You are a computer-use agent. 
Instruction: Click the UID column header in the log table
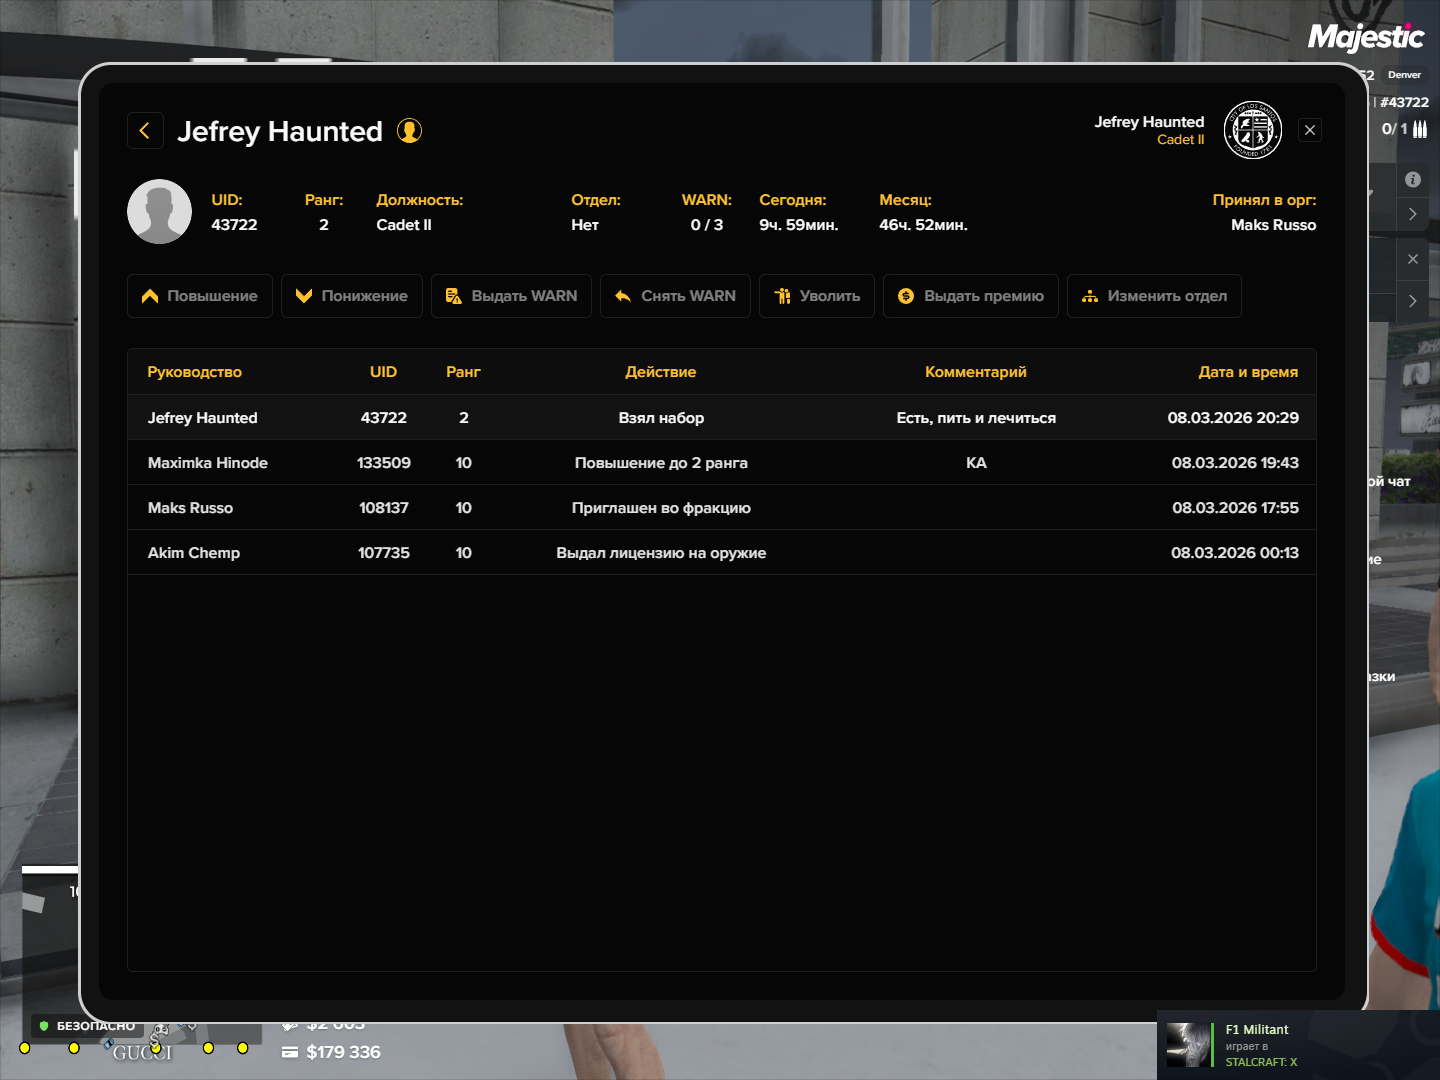[x=384, y=372]
